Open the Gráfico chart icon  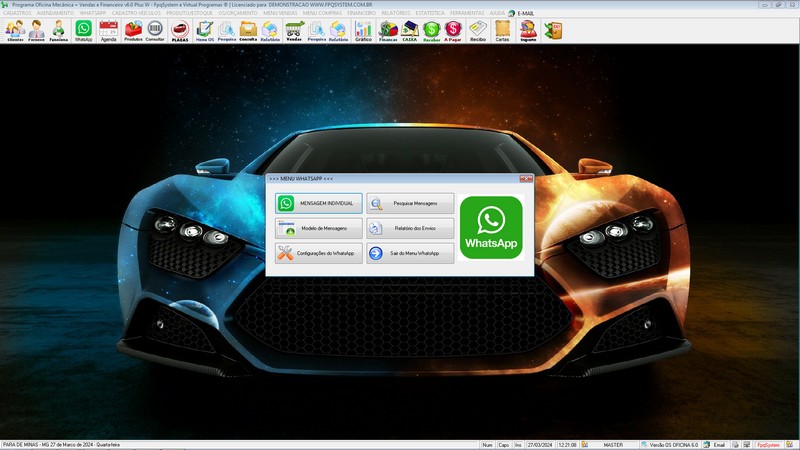363,31
